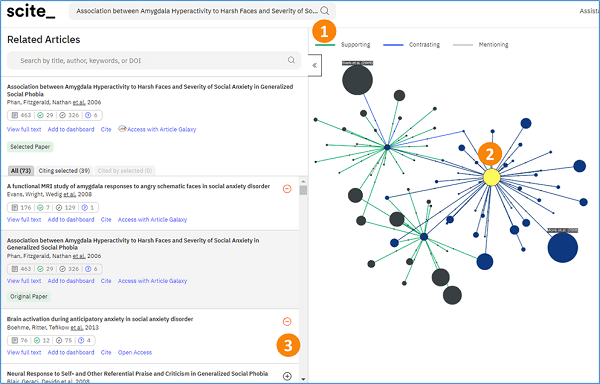Switch to the Citing selected (39) tab

pyautogui.click(x=64, y=171)
